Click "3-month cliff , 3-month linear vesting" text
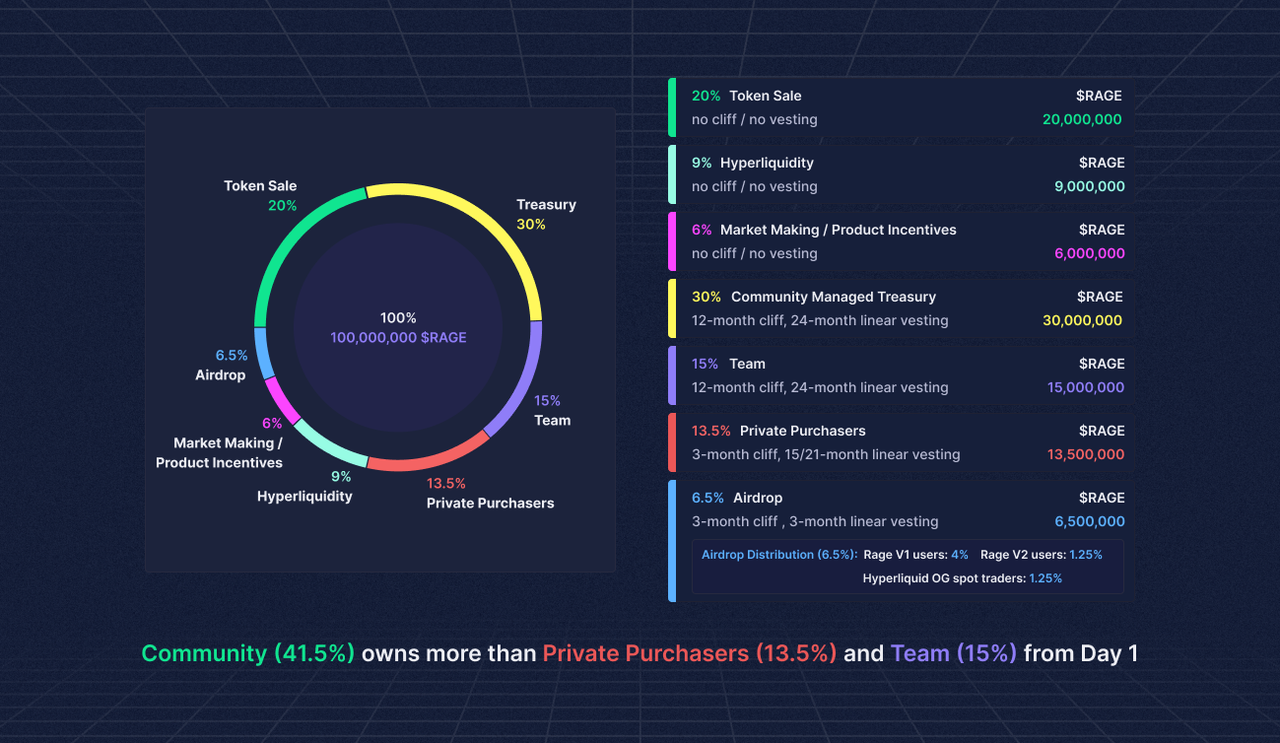 (815, 521)
